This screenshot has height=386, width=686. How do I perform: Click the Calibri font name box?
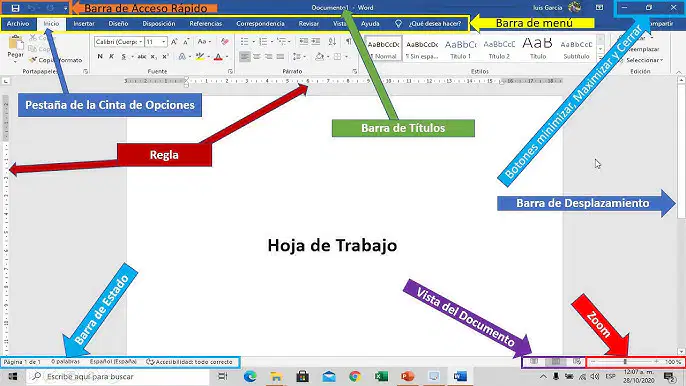(119, 42)
